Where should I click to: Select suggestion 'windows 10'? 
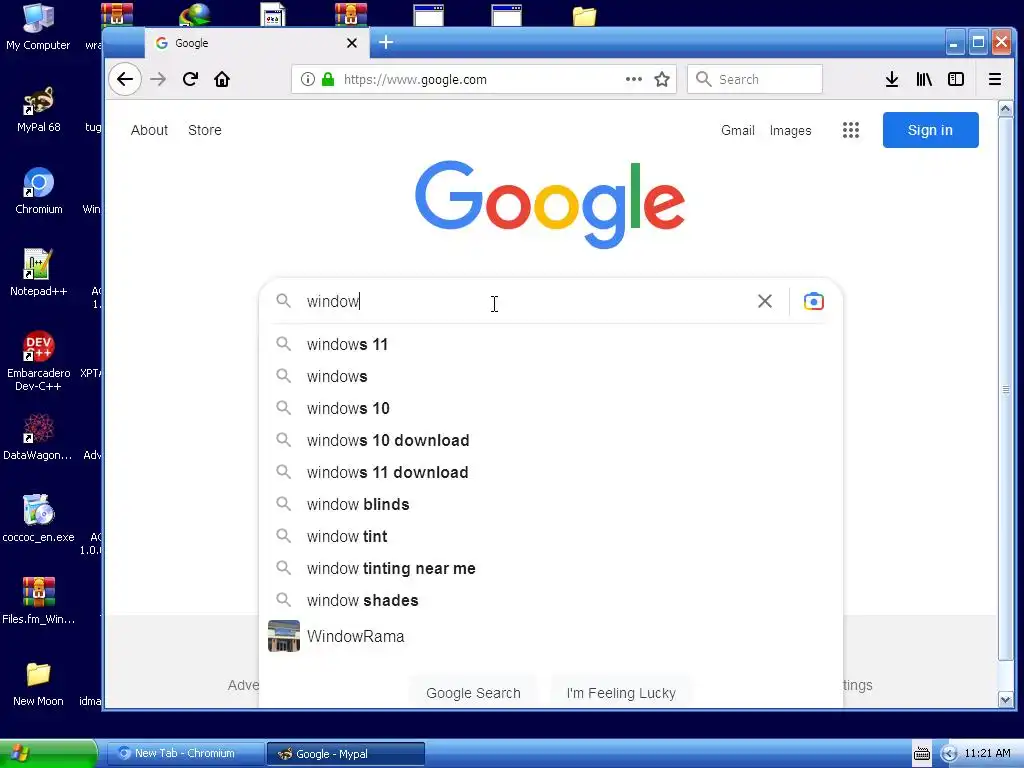pyautogui.click(x=551, y=408)
